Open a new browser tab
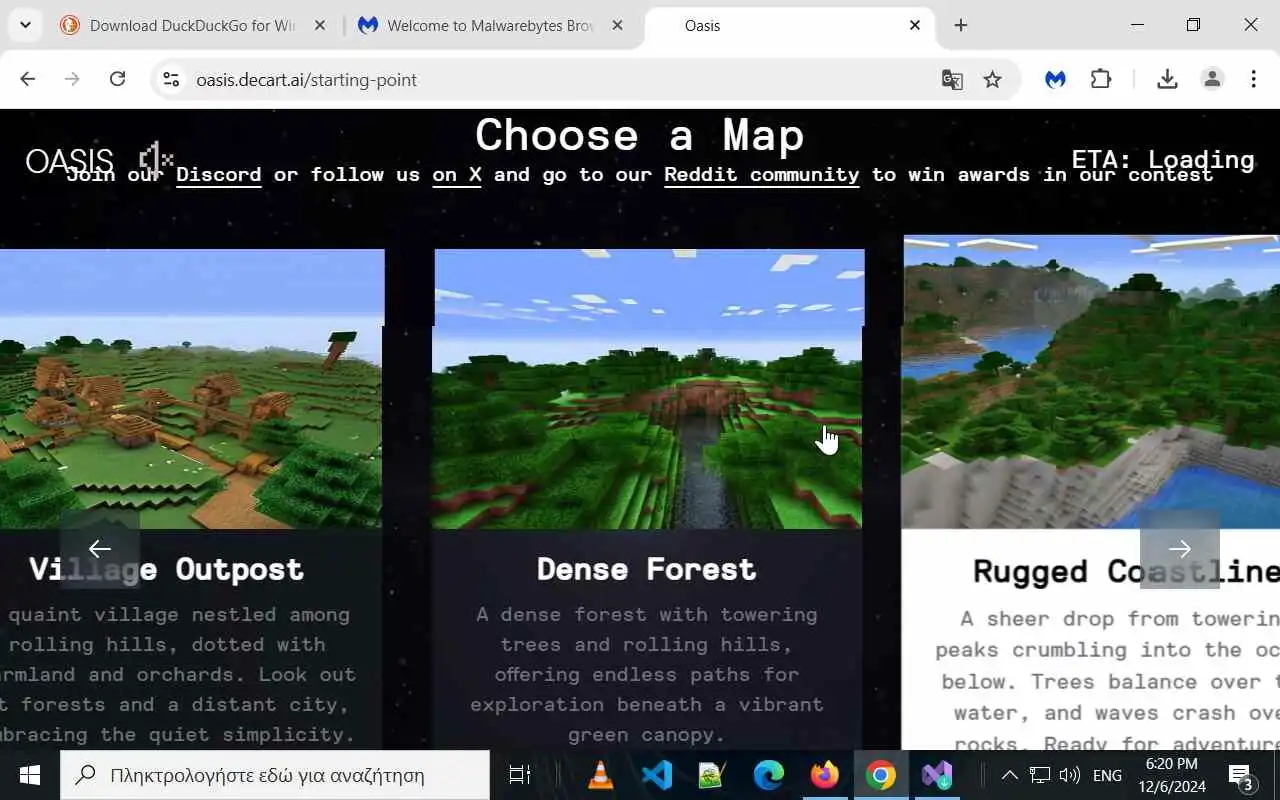The image size is (1280, 800). 961,25
